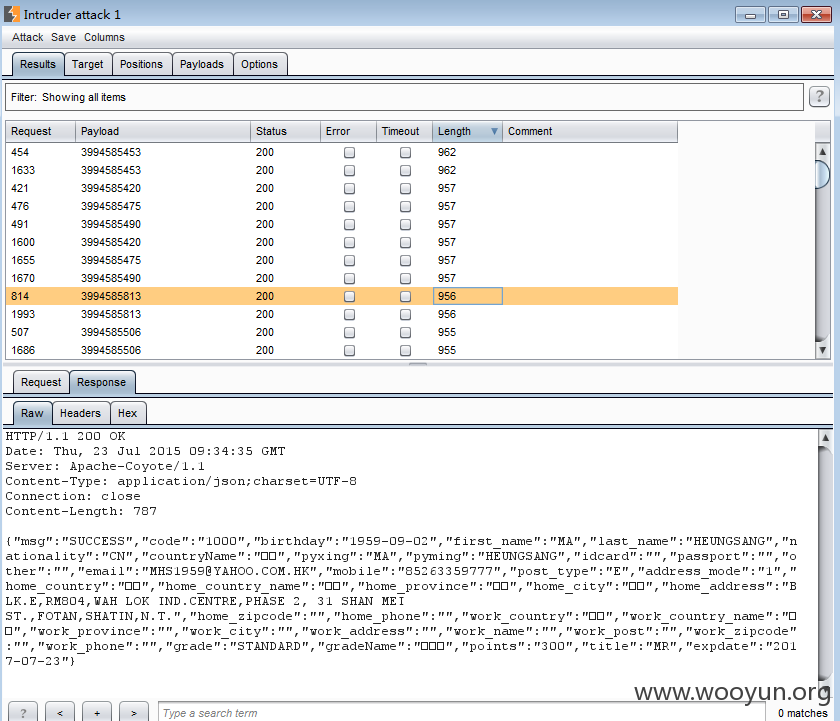Viewport: 840px width, 721px height.
Task: Click the filter bar showing all items
Action: [404, 97]
